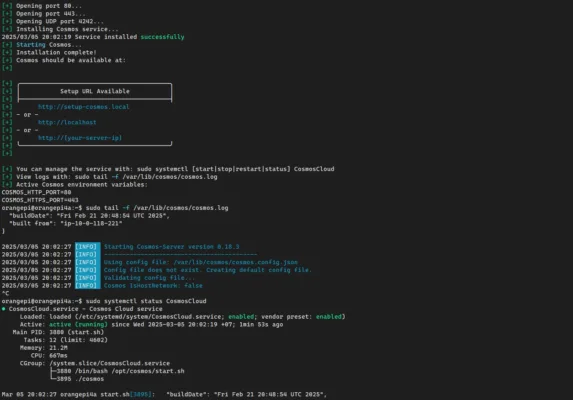The image size is (573, 400).
Task: Click the COSMOS_HTTP_PORT=80 variable line
Action: [37, 192]
